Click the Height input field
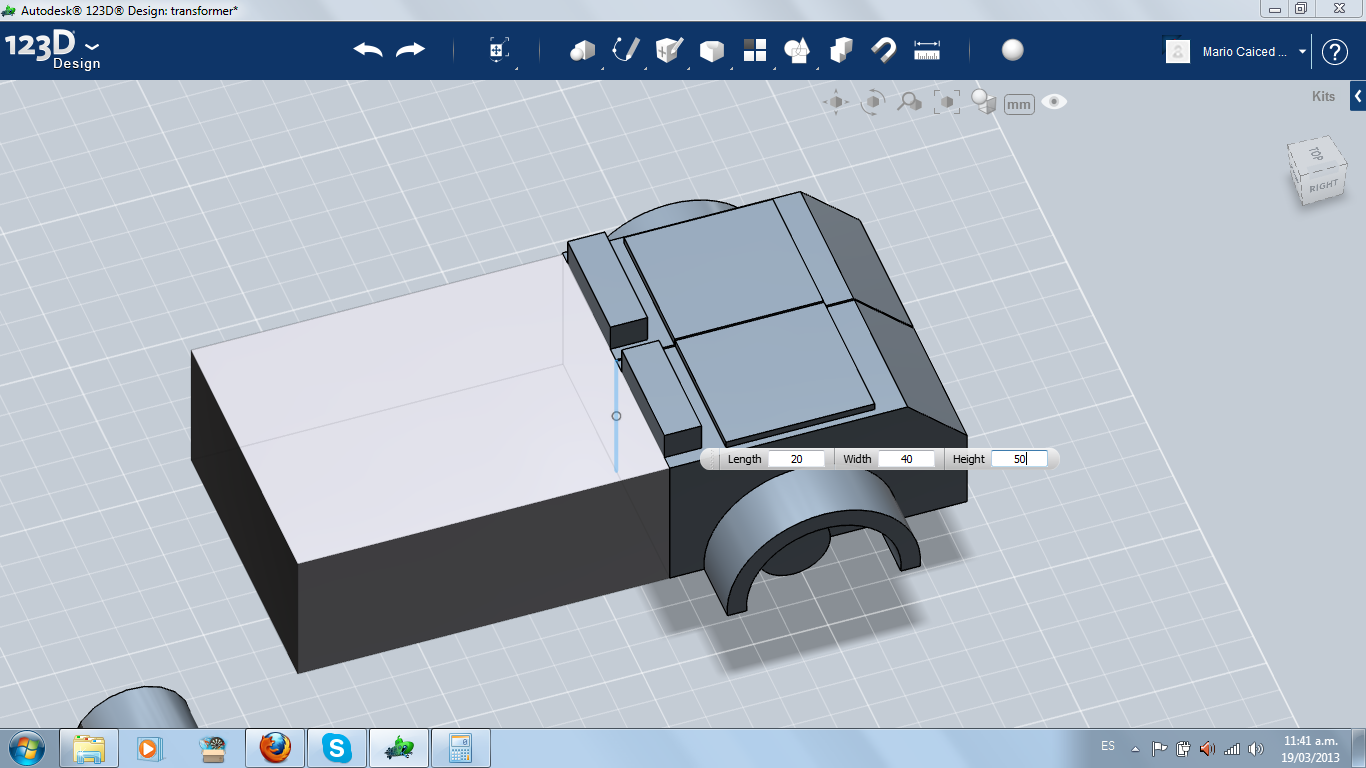This screenshot has height=768, width=1366. pos(1019,459)
